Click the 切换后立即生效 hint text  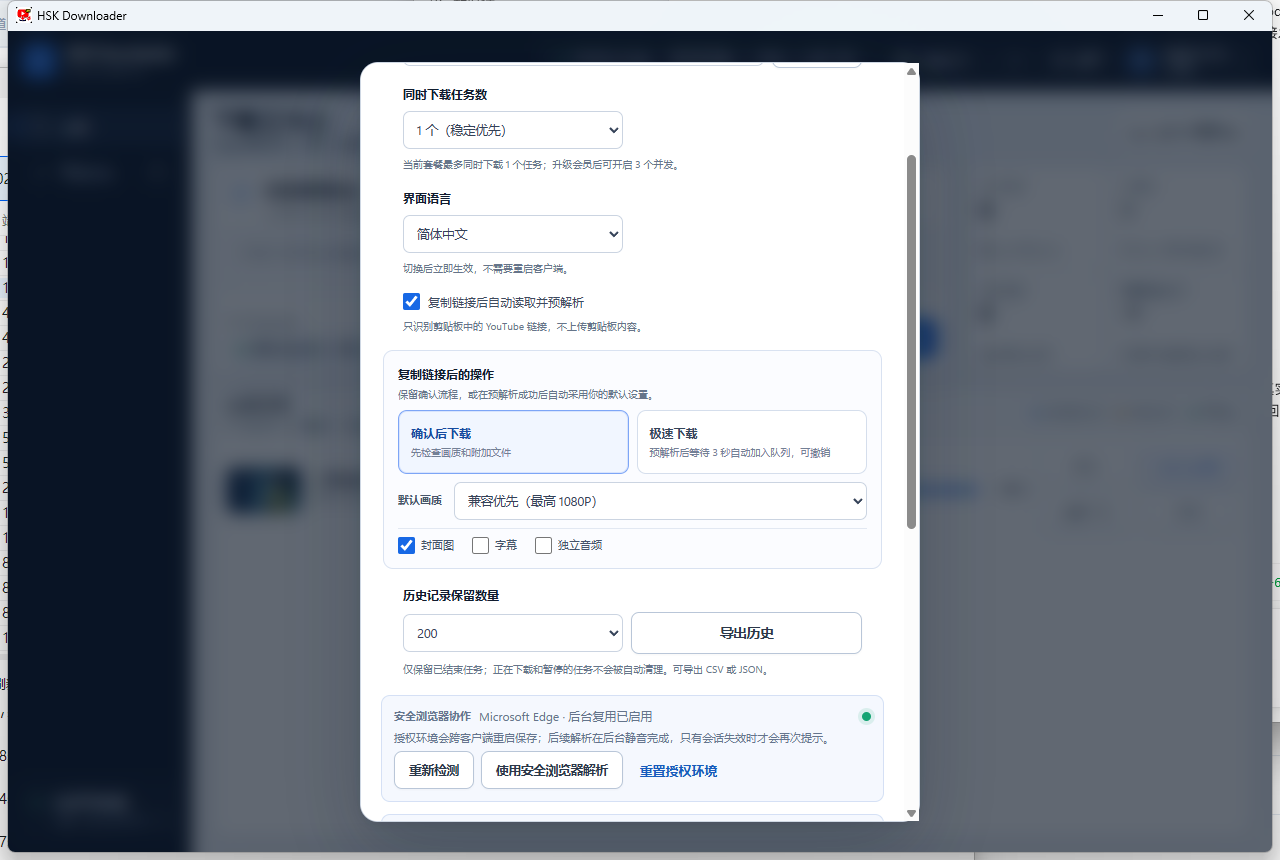(x=487, y=269)
